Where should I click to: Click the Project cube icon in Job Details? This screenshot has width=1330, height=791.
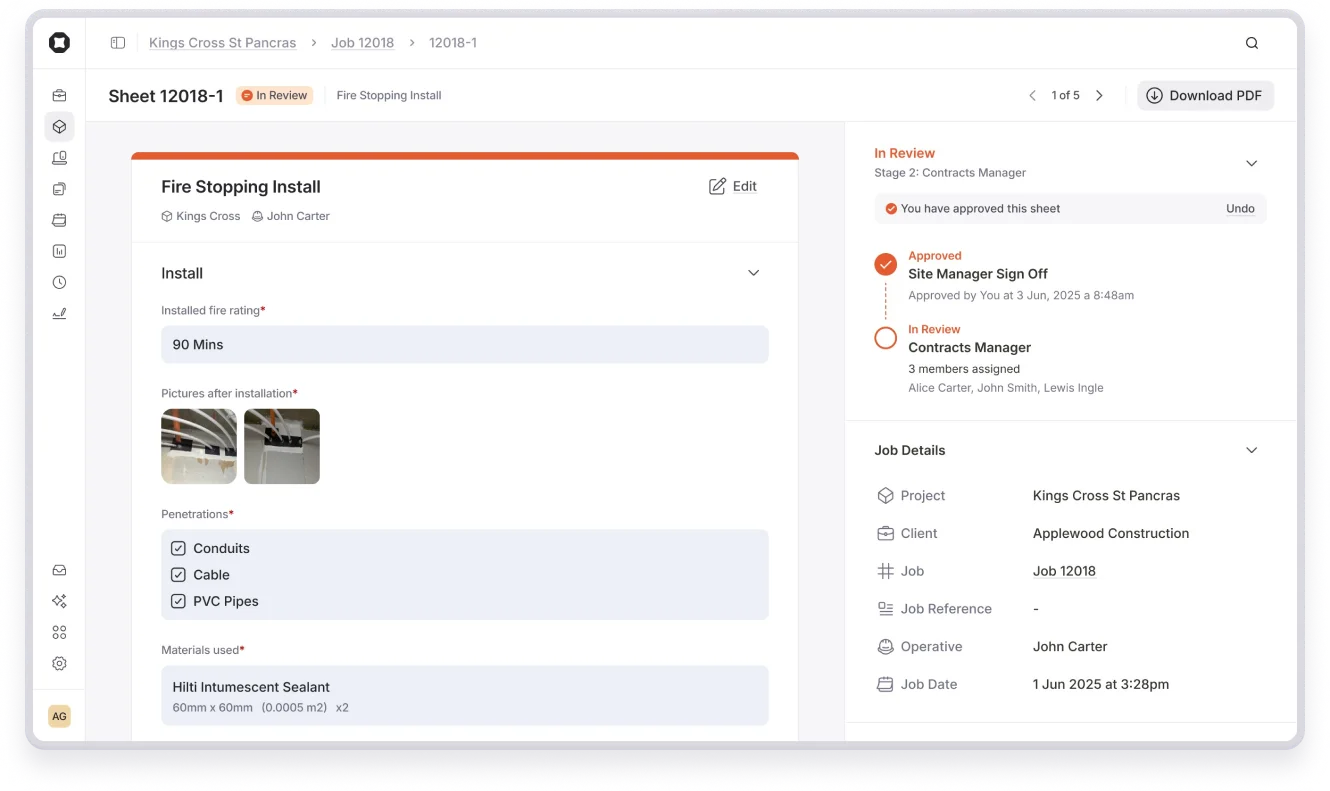click(x=885, y=496)
